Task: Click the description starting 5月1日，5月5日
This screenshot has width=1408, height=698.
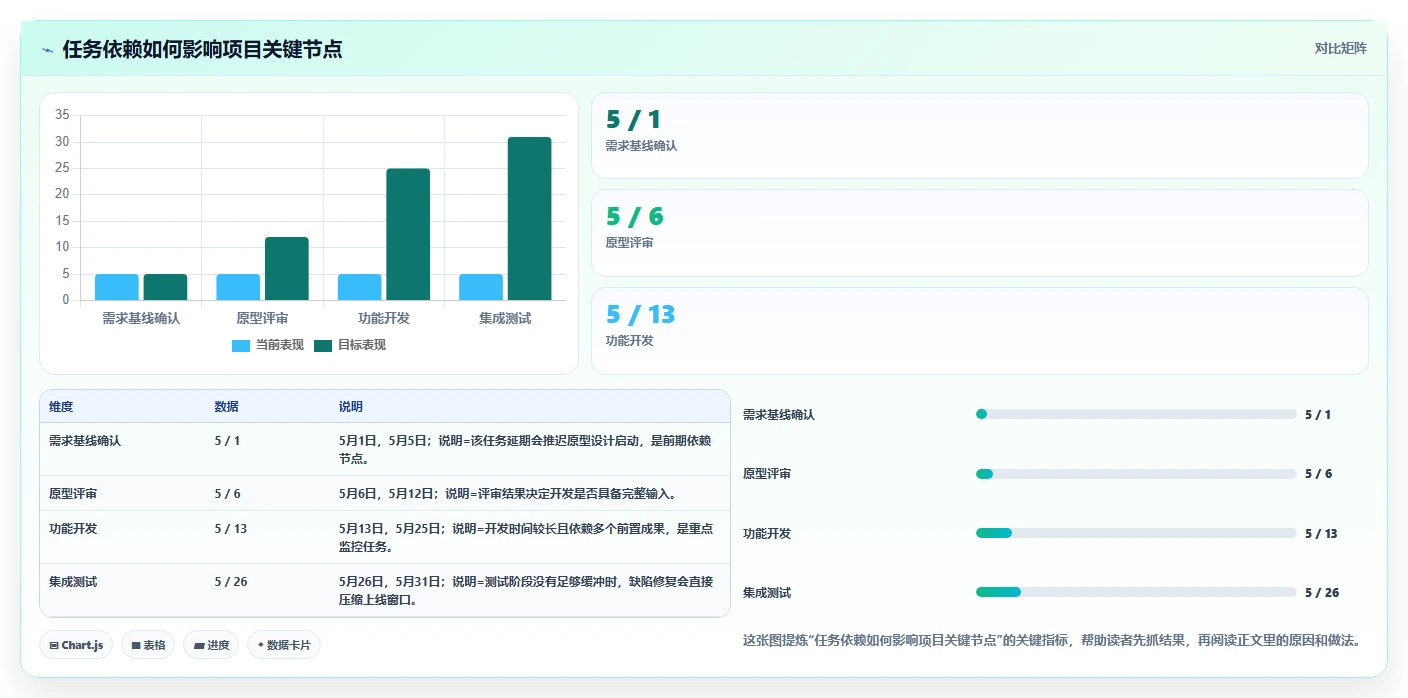Action: tap(527, 450)
